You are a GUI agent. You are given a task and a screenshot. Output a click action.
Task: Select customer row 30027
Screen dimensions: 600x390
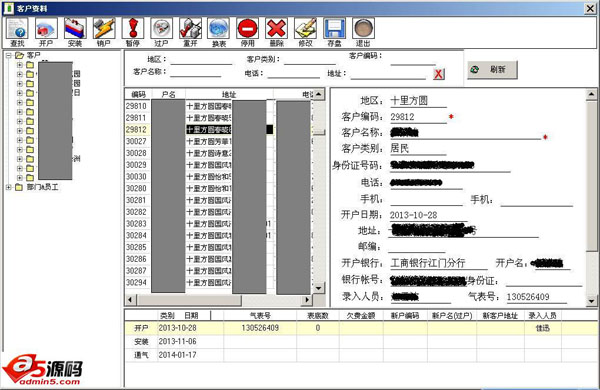pos(218,142)
